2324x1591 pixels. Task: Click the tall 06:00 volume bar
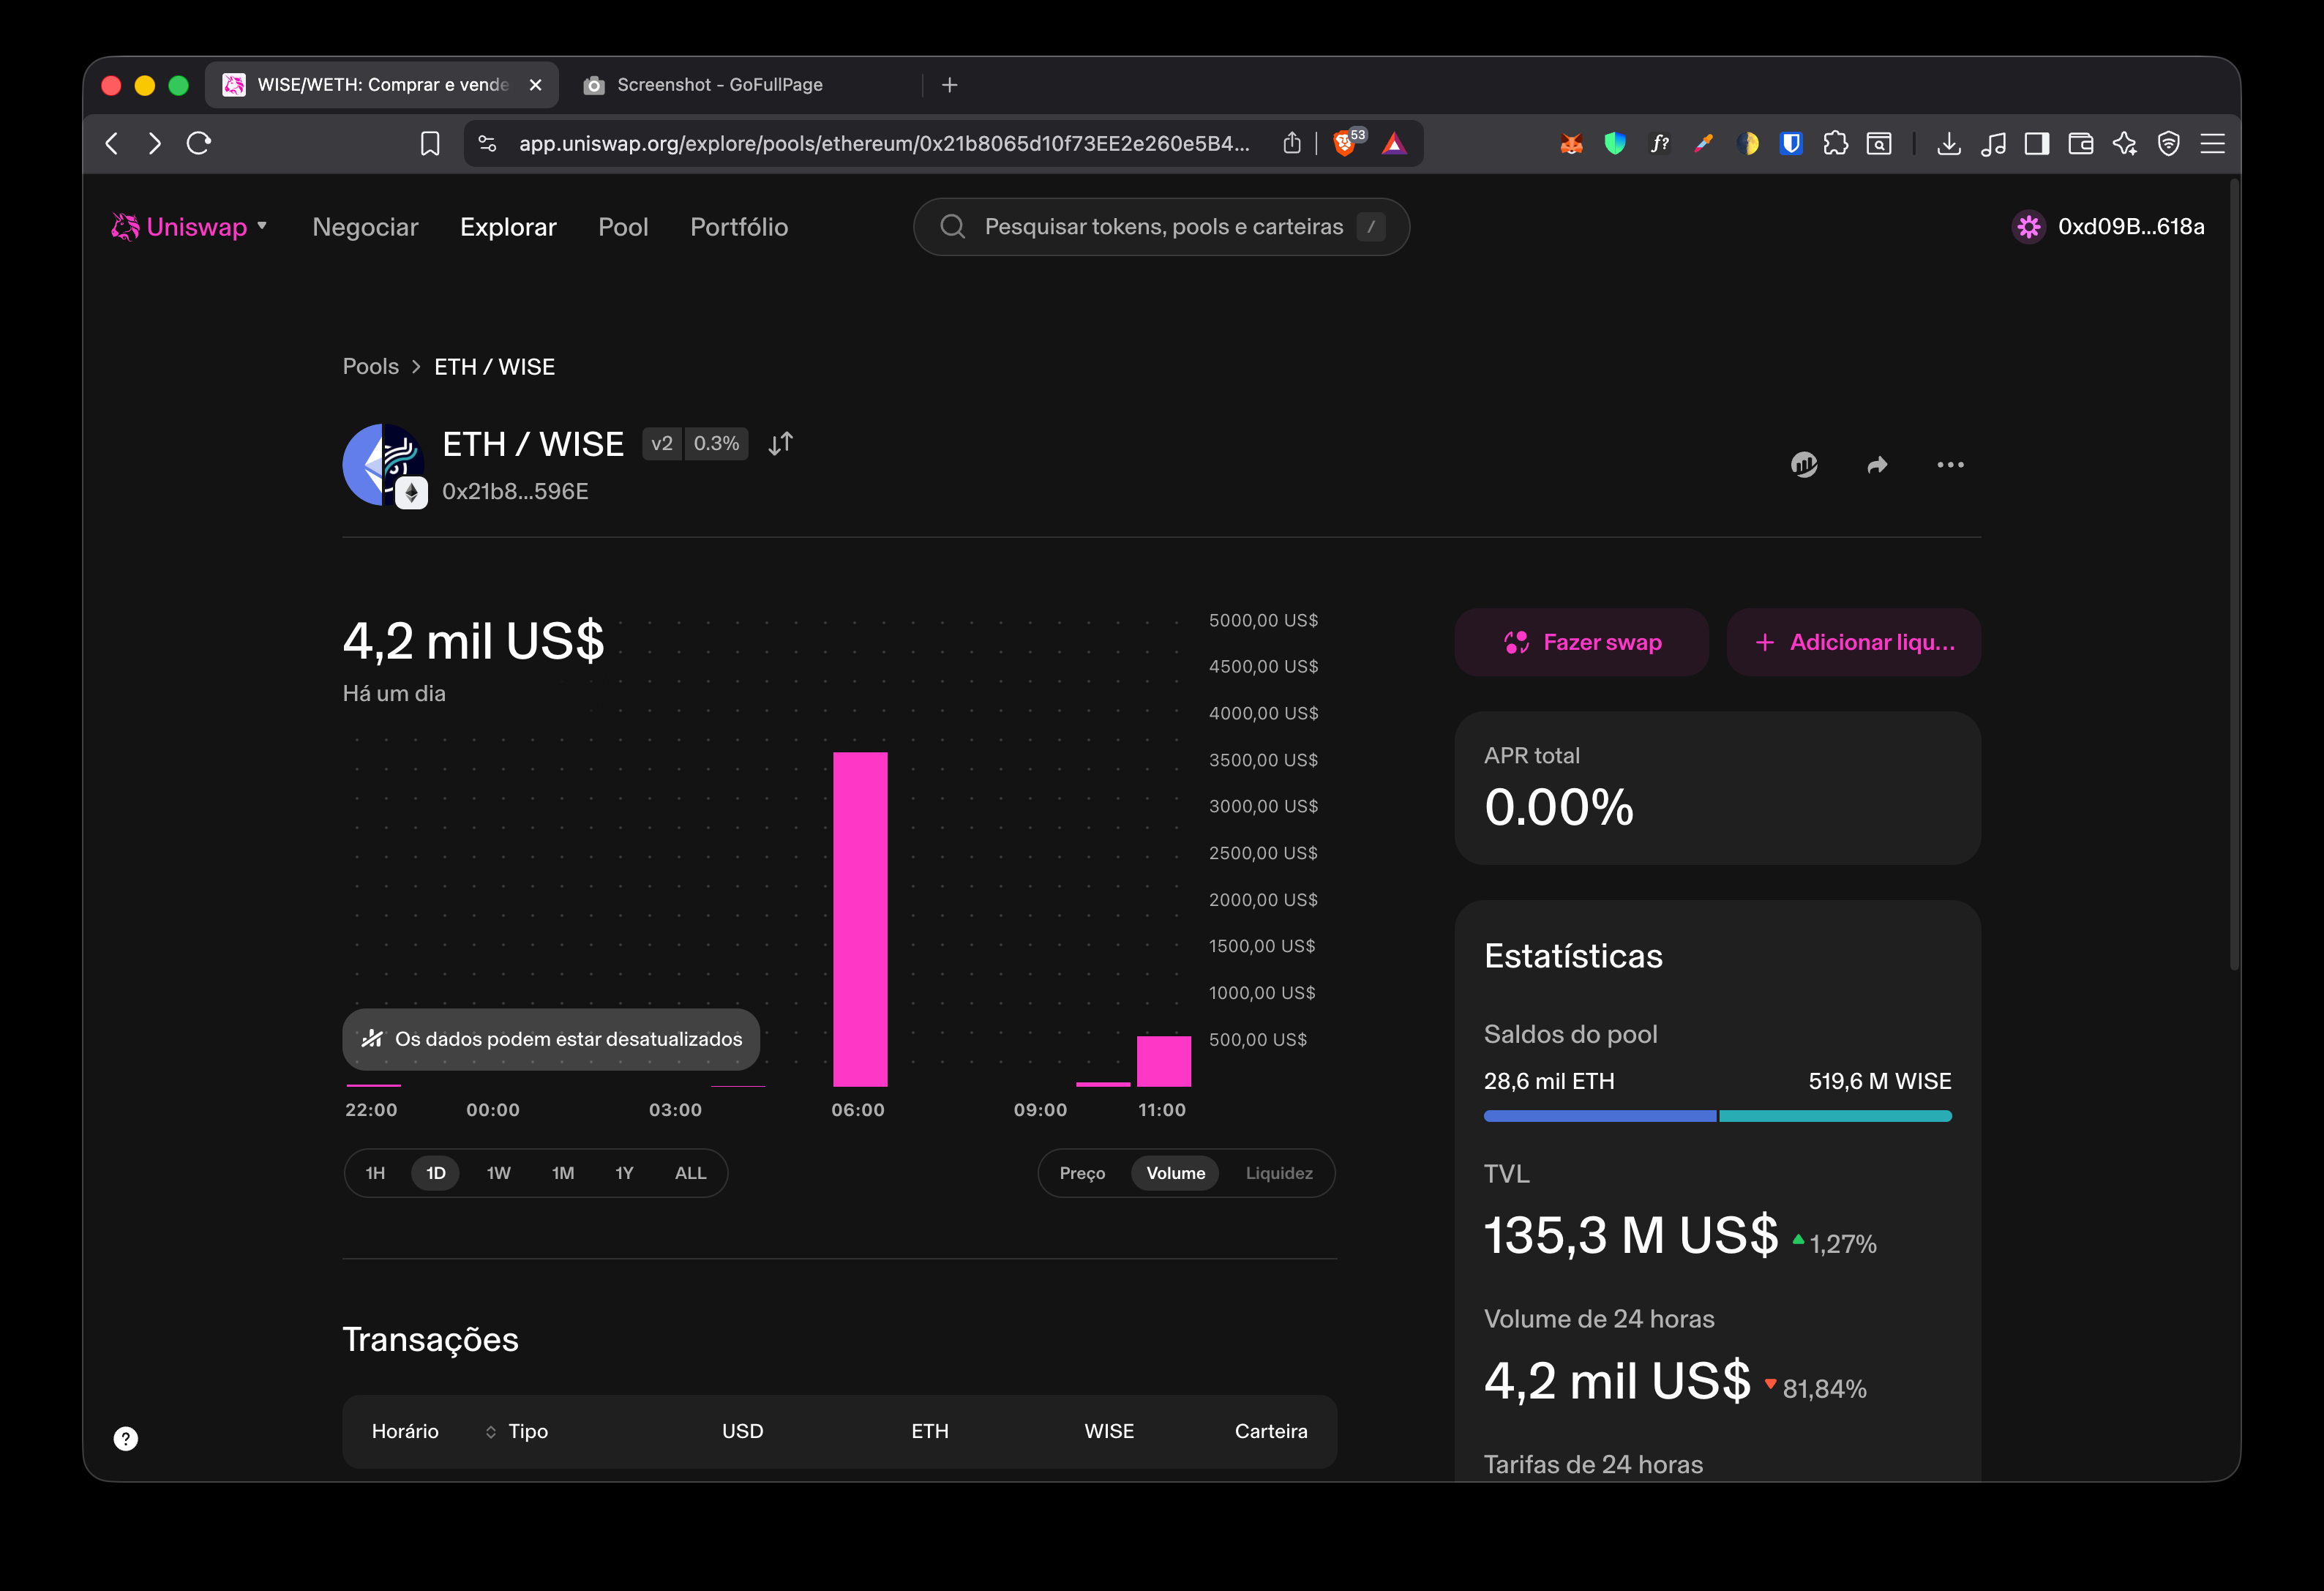pos(860,919)
